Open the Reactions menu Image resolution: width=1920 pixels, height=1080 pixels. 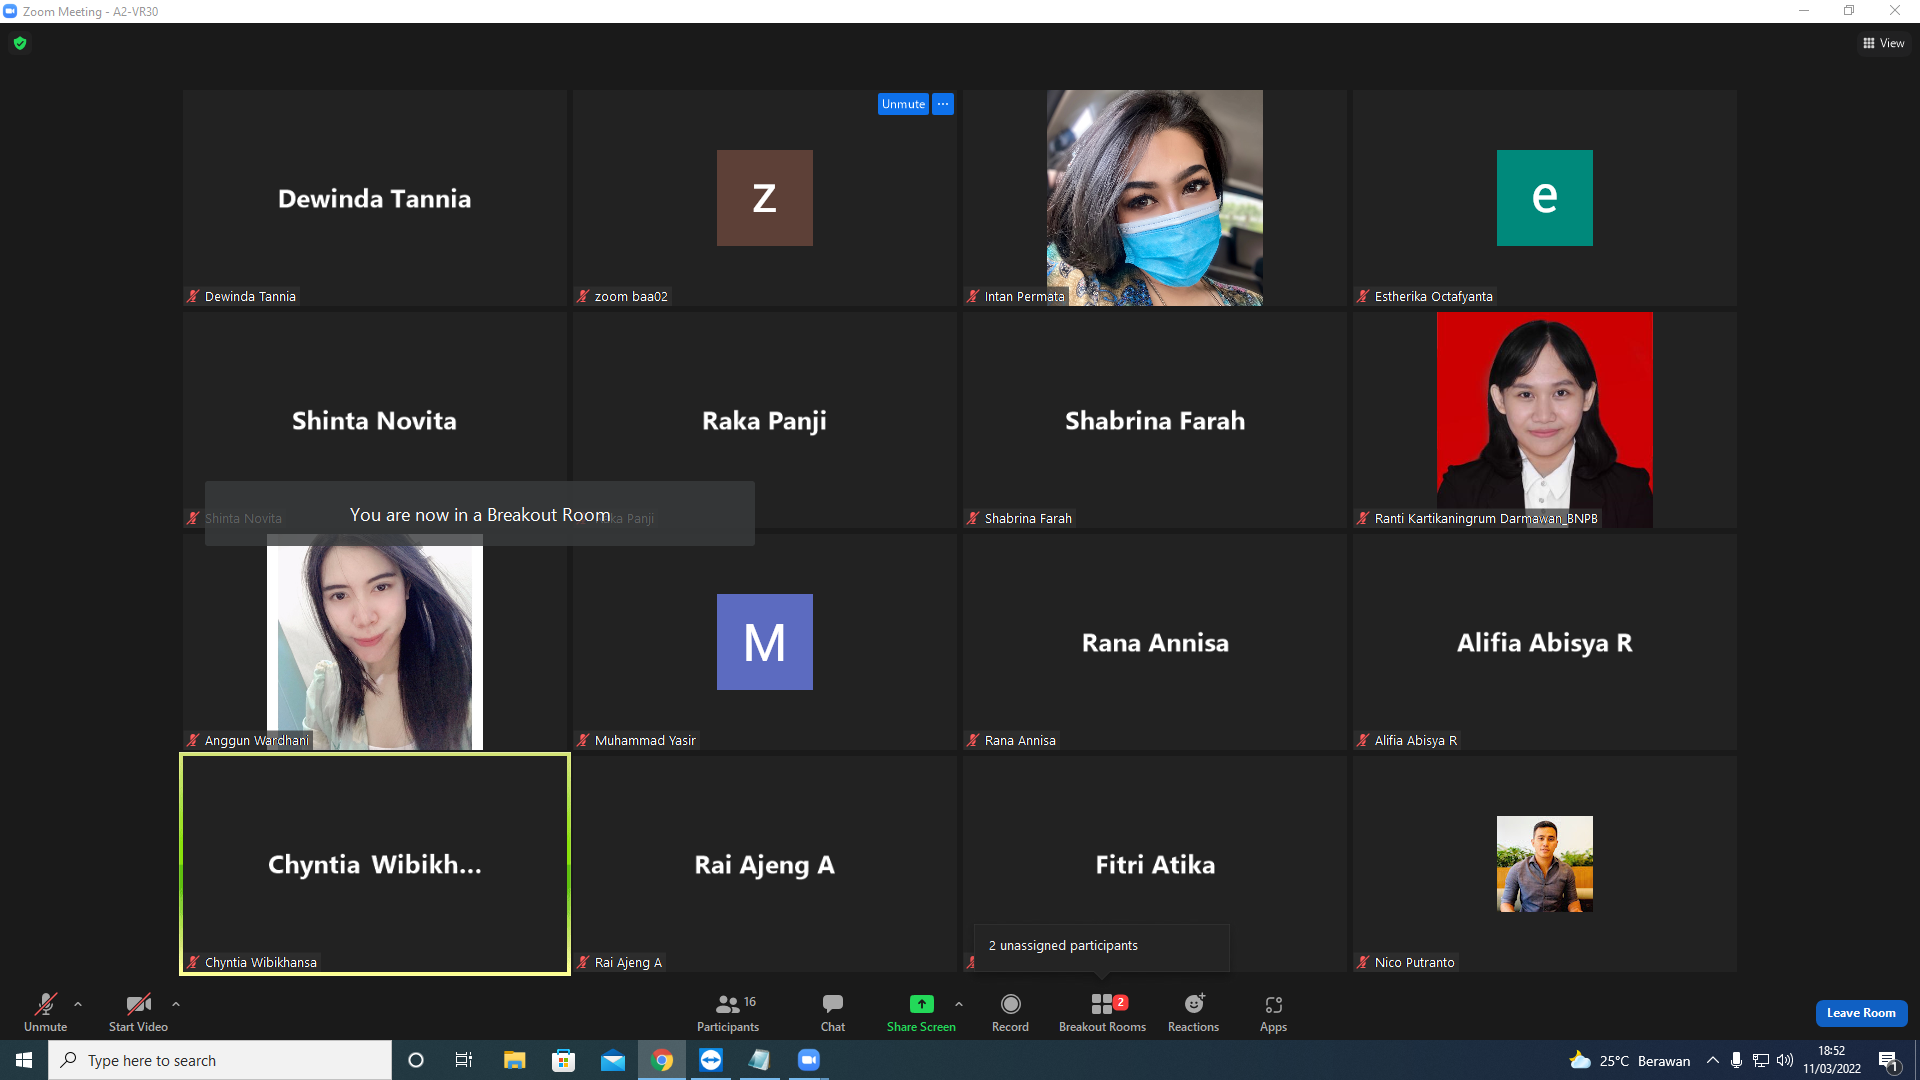coord(1193,1012)
